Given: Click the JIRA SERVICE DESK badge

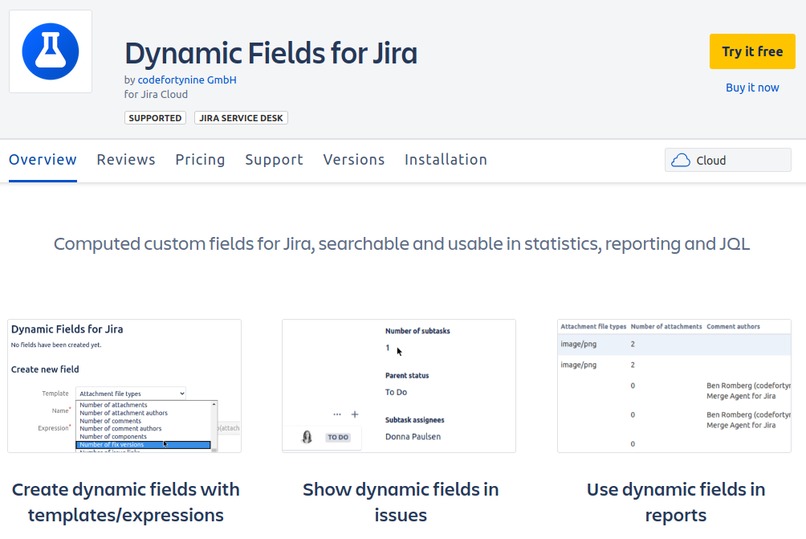Looking at the screenshot, I should [241, 118].
